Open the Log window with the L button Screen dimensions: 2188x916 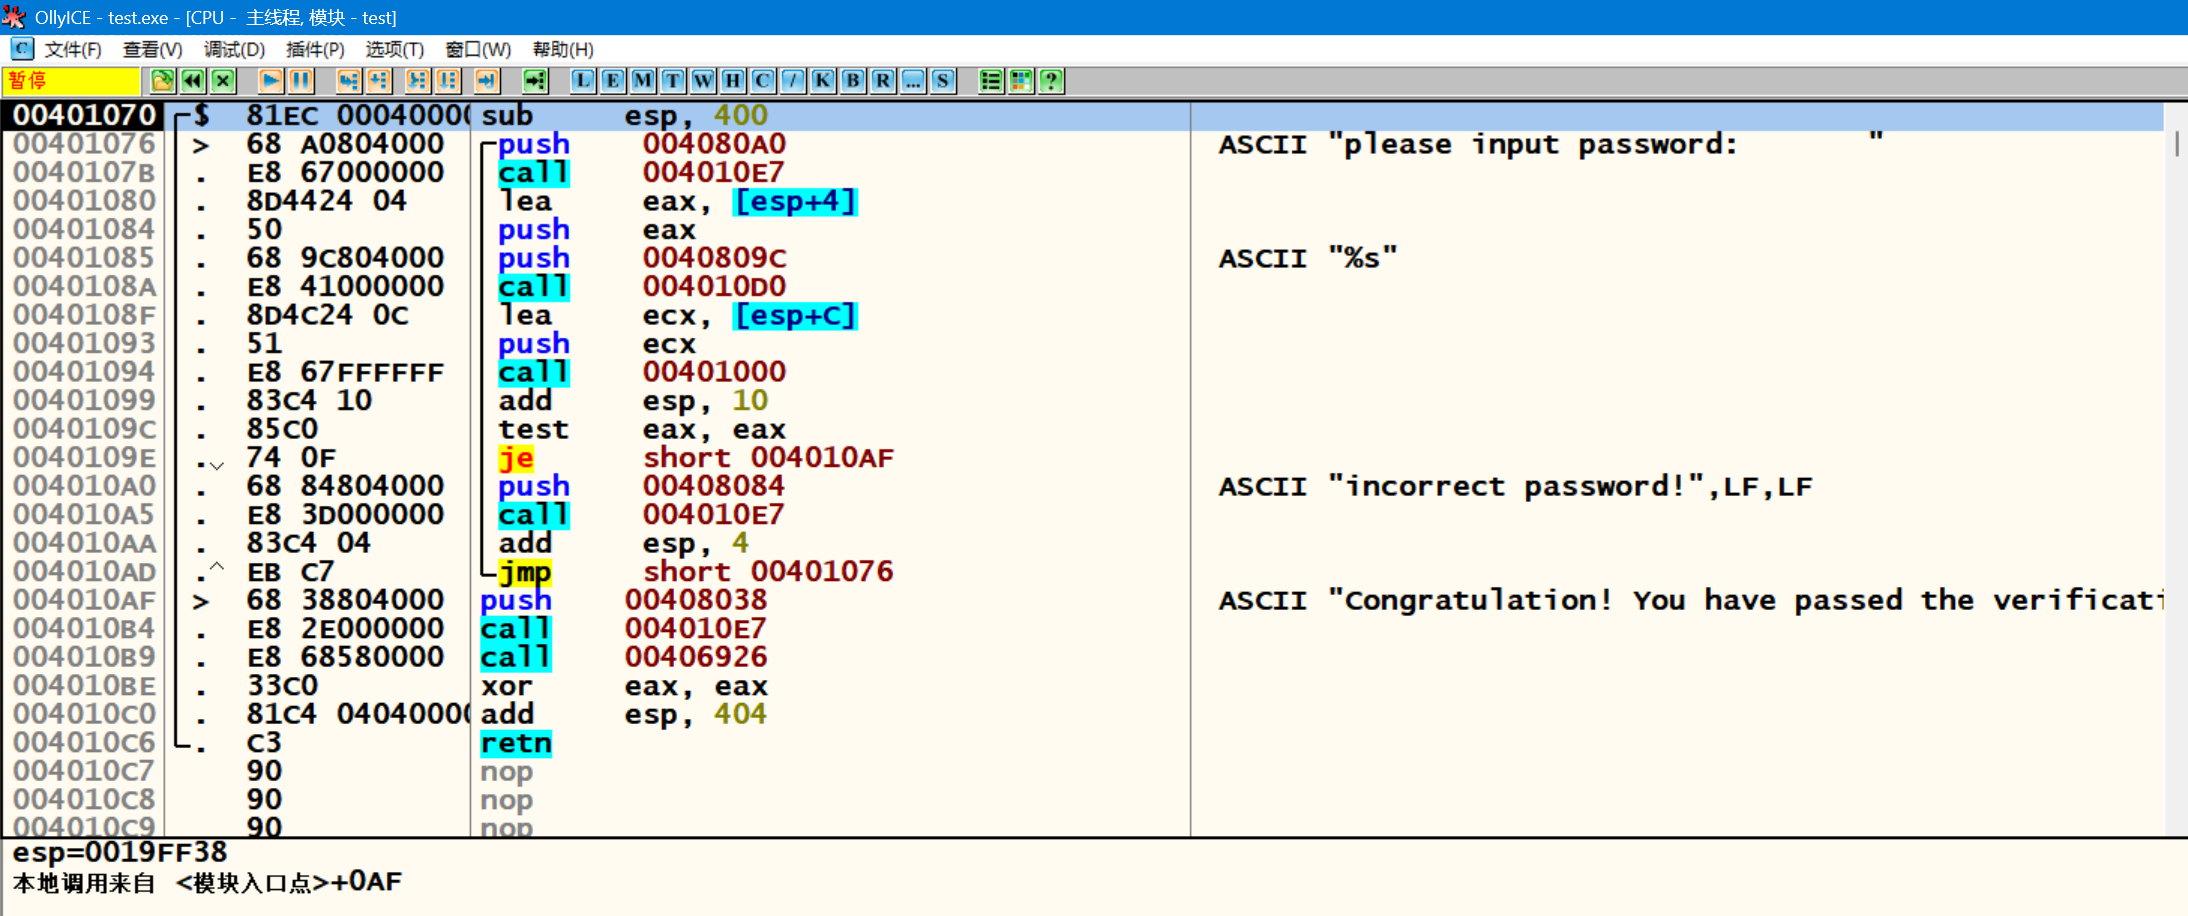tap(583, 81)
